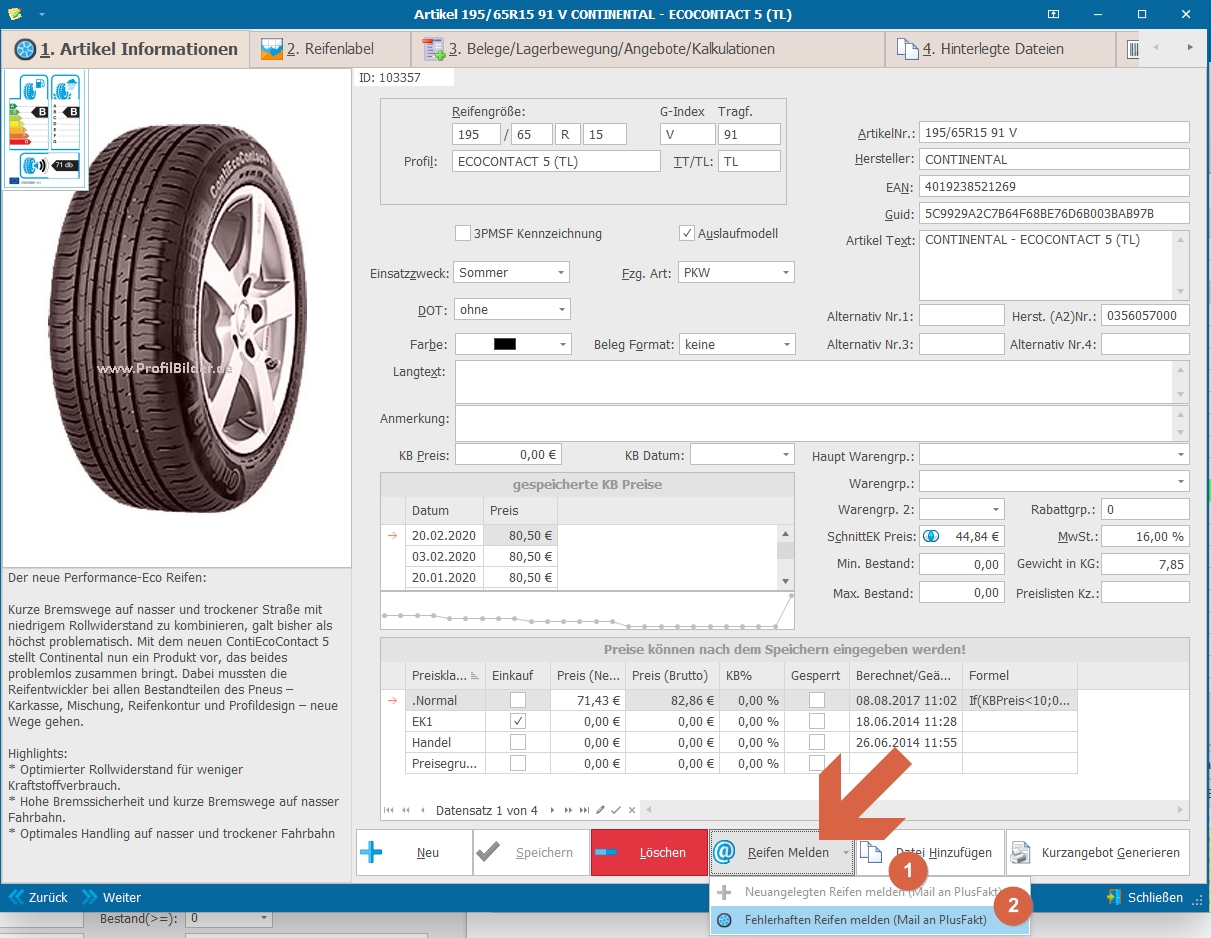Click the X cancel icon in price navigator
1211x938 pixels.
coord(632,810)
